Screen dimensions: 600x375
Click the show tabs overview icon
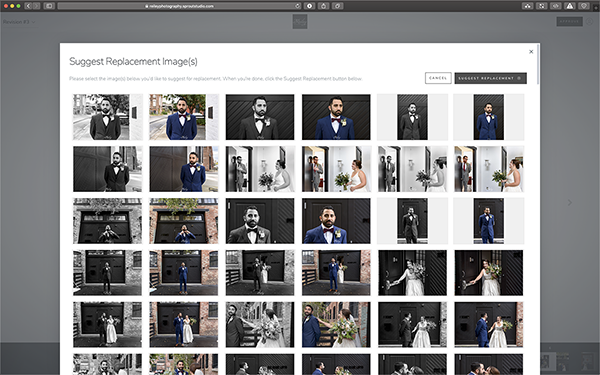point(338,6)
